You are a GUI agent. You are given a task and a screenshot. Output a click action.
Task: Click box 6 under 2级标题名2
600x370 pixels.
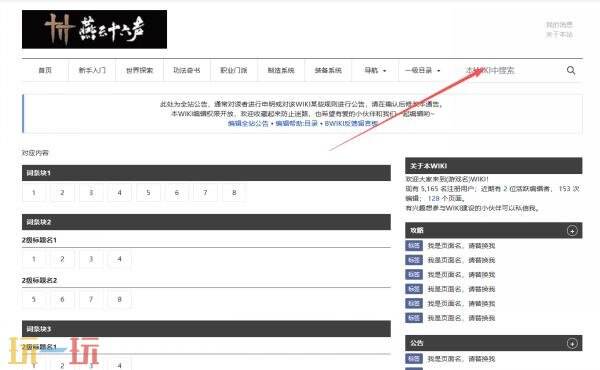click(x=62, y=300)
